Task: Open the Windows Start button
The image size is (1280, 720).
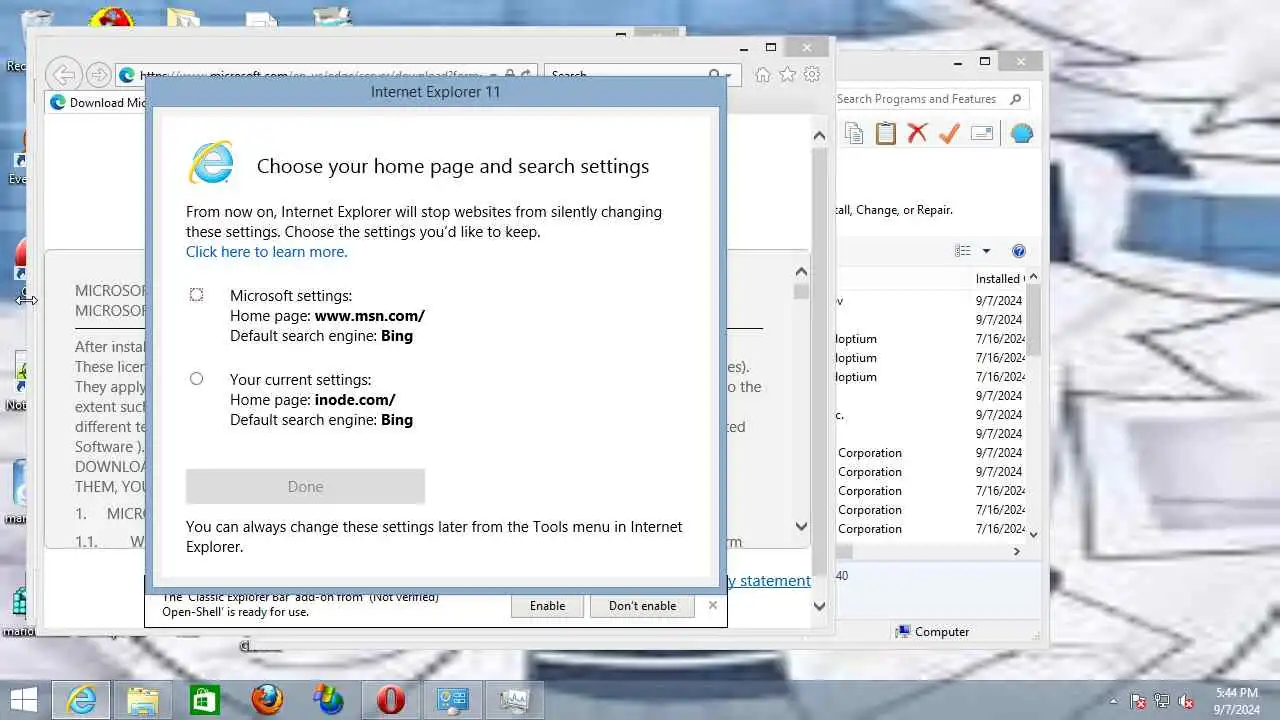Action: 24,700
